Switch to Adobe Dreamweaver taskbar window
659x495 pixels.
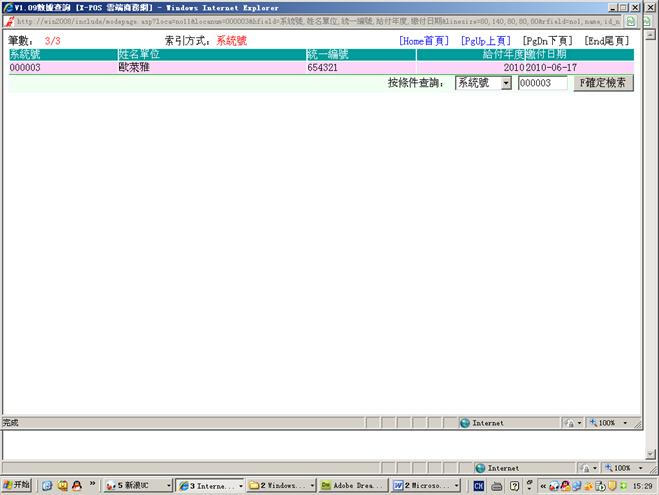[x=352, y=485]
